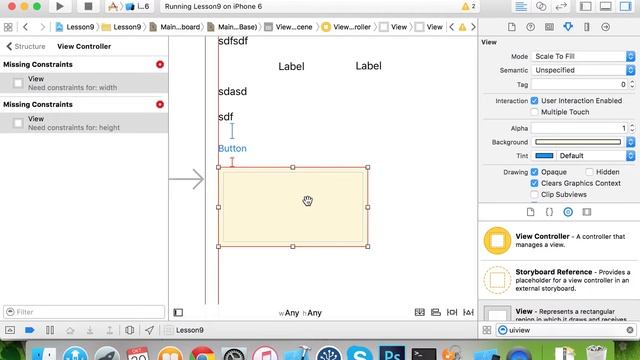Open the Assistant editor

[541, 7]
